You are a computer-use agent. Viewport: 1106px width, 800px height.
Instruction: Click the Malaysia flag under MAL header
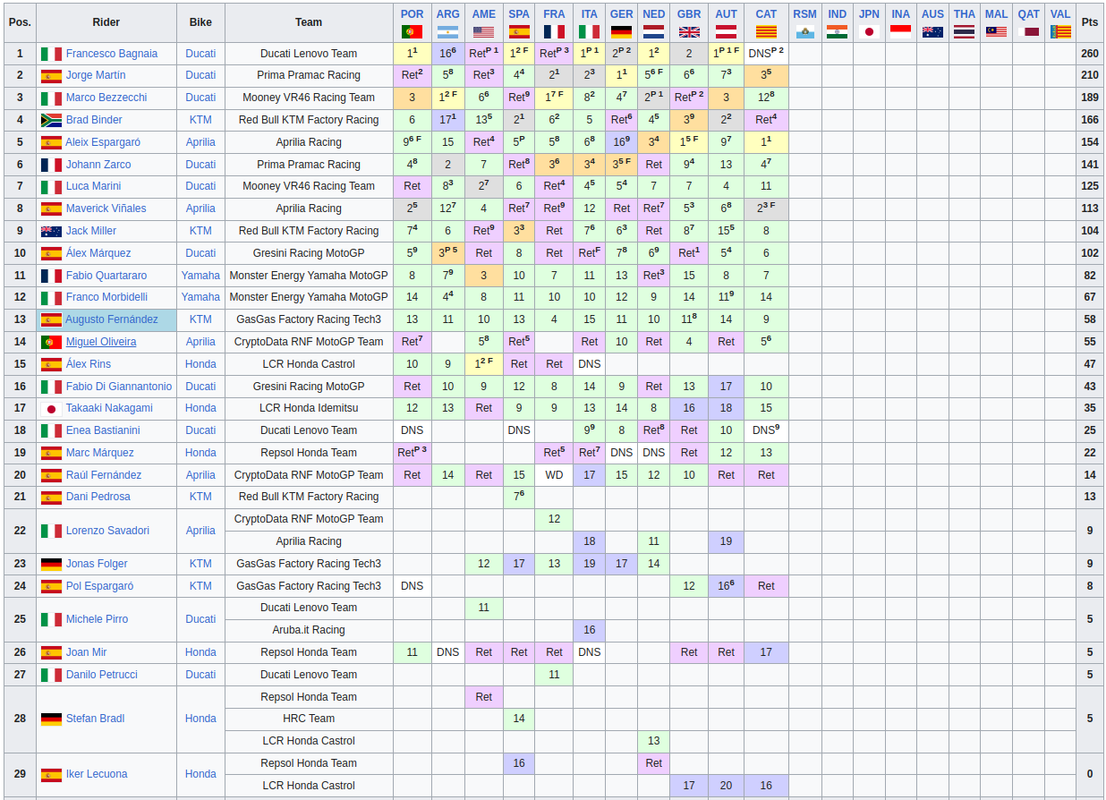pyautogui.click(x=996, y=32)
